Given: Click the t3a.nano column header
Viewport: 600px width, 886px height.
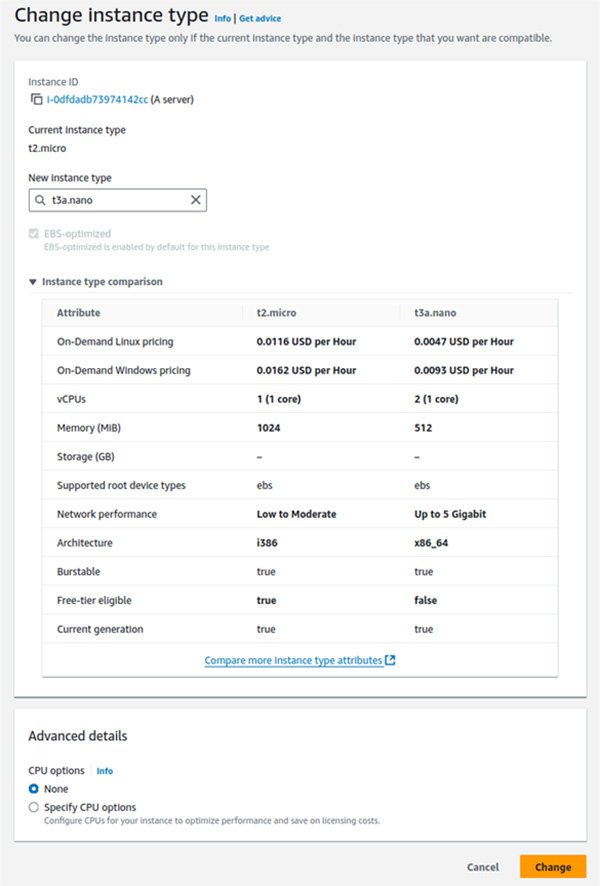Looking at the screenshot, I should [x=436, y=313].
